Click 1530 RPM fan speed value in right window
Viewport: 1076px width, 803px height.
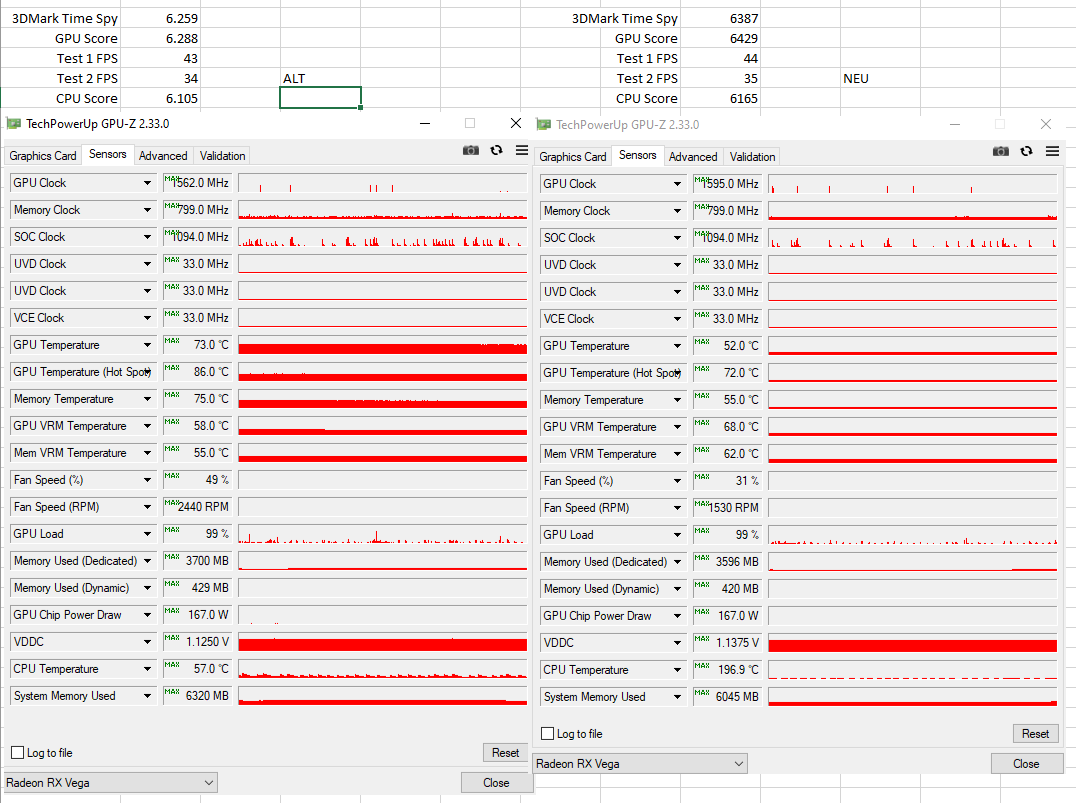pos(727,508)
